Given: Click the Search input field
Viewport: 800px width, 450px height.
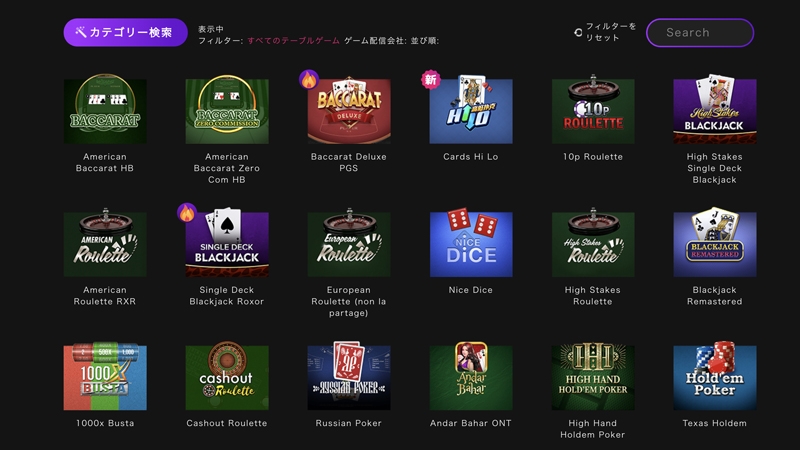Looking at the screenshot, I should [x=700, y=33].
